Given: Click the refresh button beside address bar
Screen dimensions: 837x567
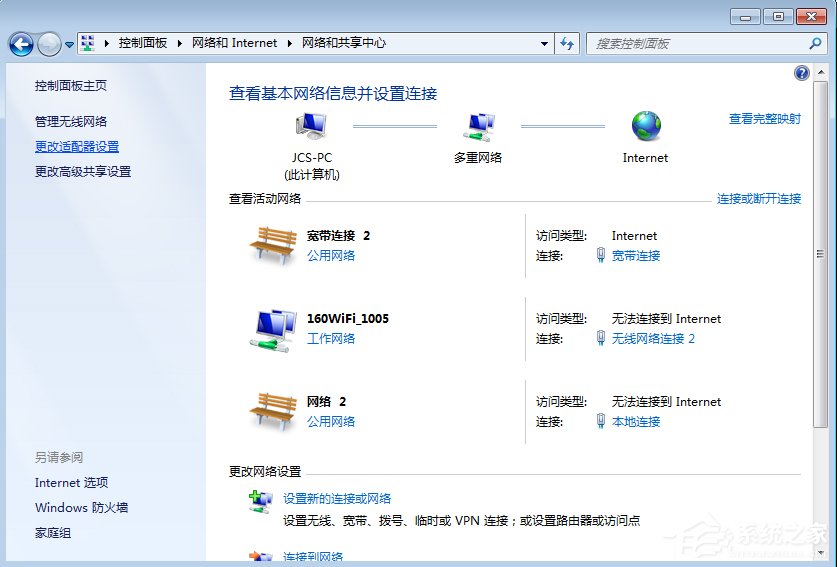Looking at the screenshot, I should click(567, 43).
